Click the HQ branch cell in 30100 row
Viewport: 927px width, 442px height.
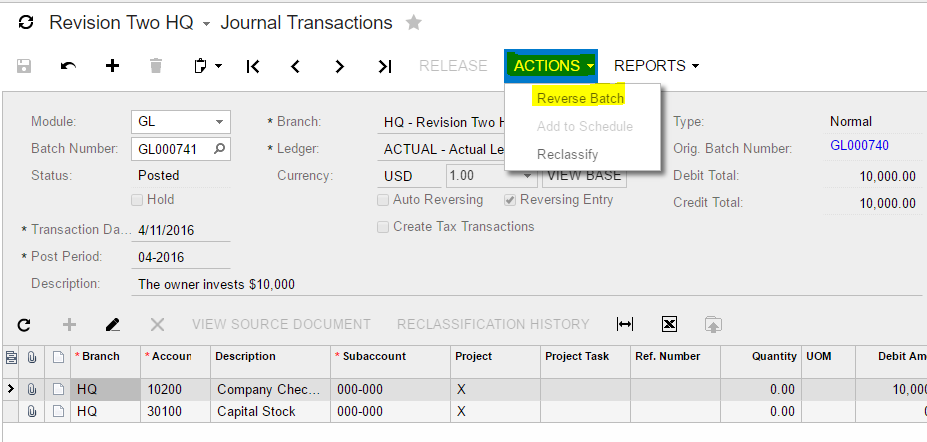click(105, 411)
